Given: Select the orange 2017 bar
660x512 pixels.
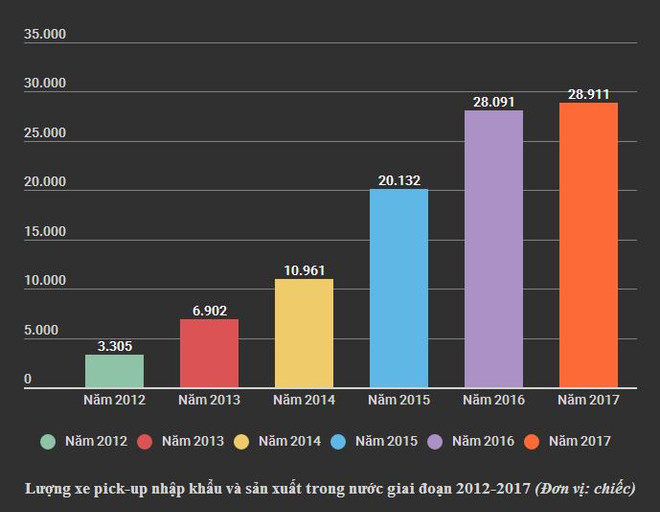Looking at the screenshot, I should [589, 244].
